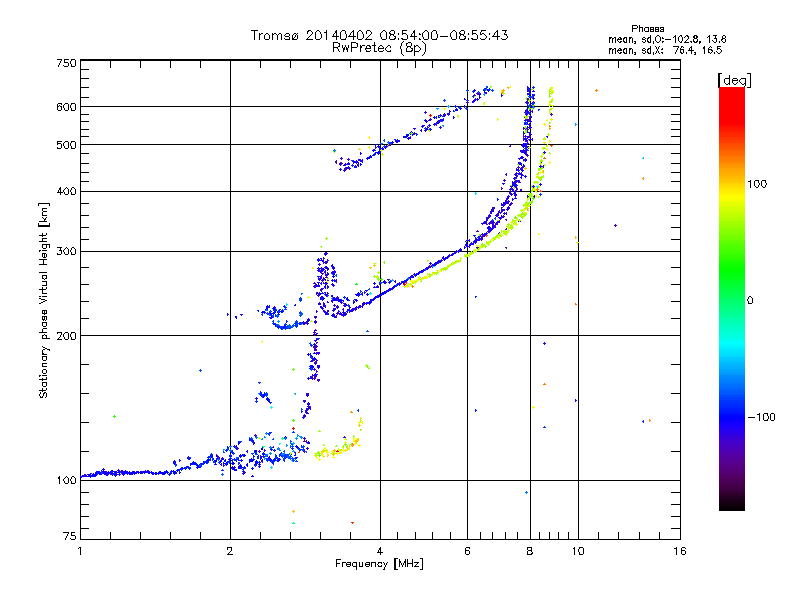The height and width of the screenshot is (600, 800).
Task: Click the y-axis tick label '600'
Action: pyautogui.click(x=67, y=107)
